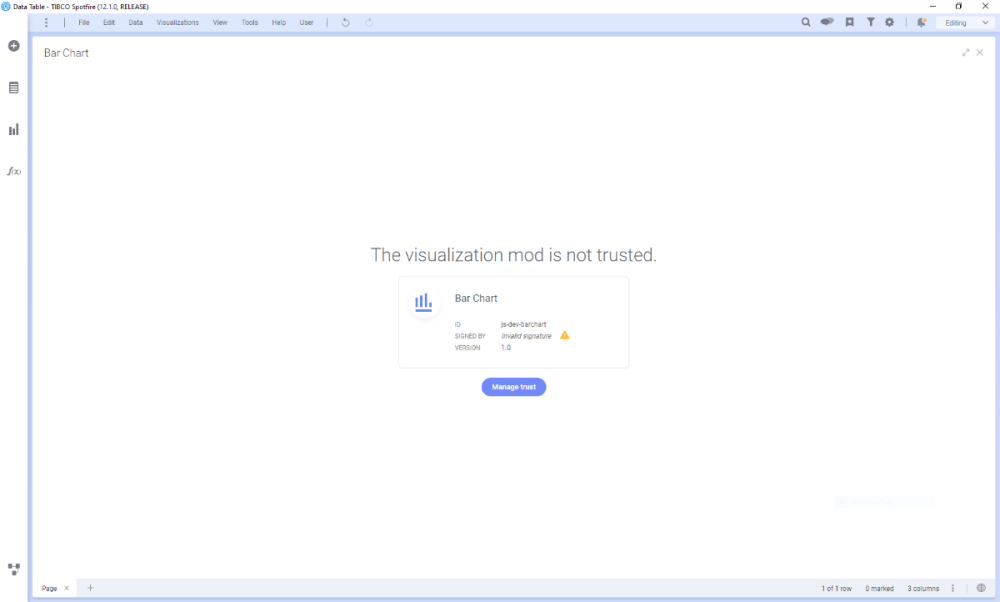The image size is (1000, 602).
Task: Click the Manage trust button
Action: 513,387
